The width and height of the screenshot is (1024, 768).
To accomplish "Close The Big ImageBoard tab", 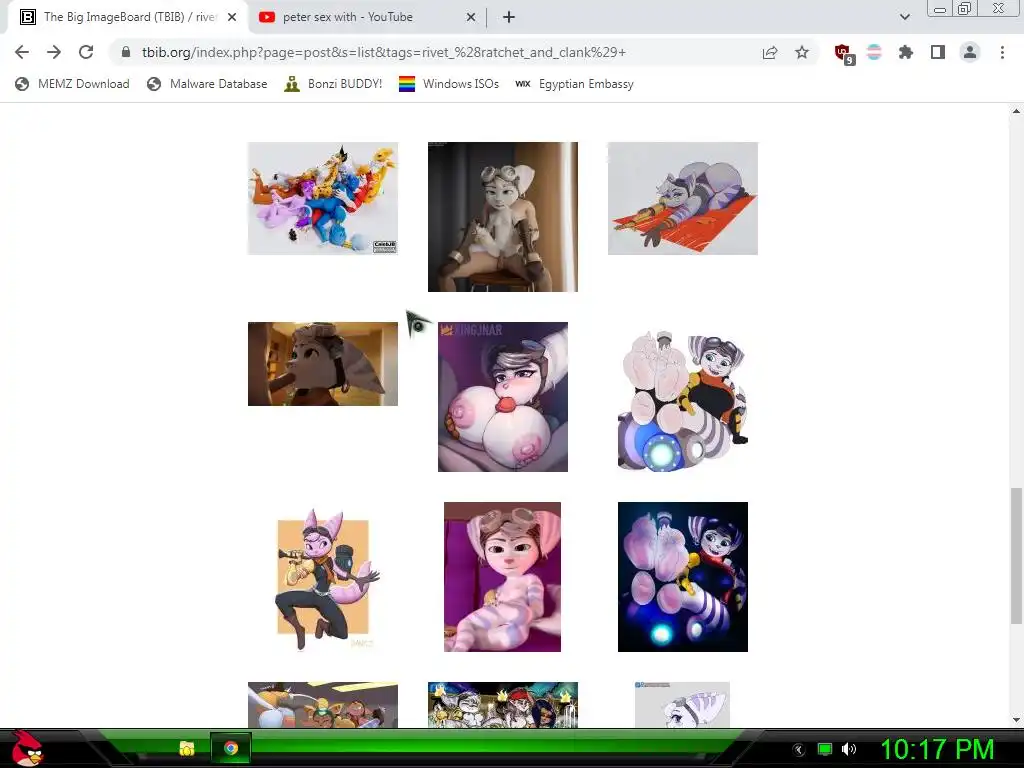I will pos(231,17).
